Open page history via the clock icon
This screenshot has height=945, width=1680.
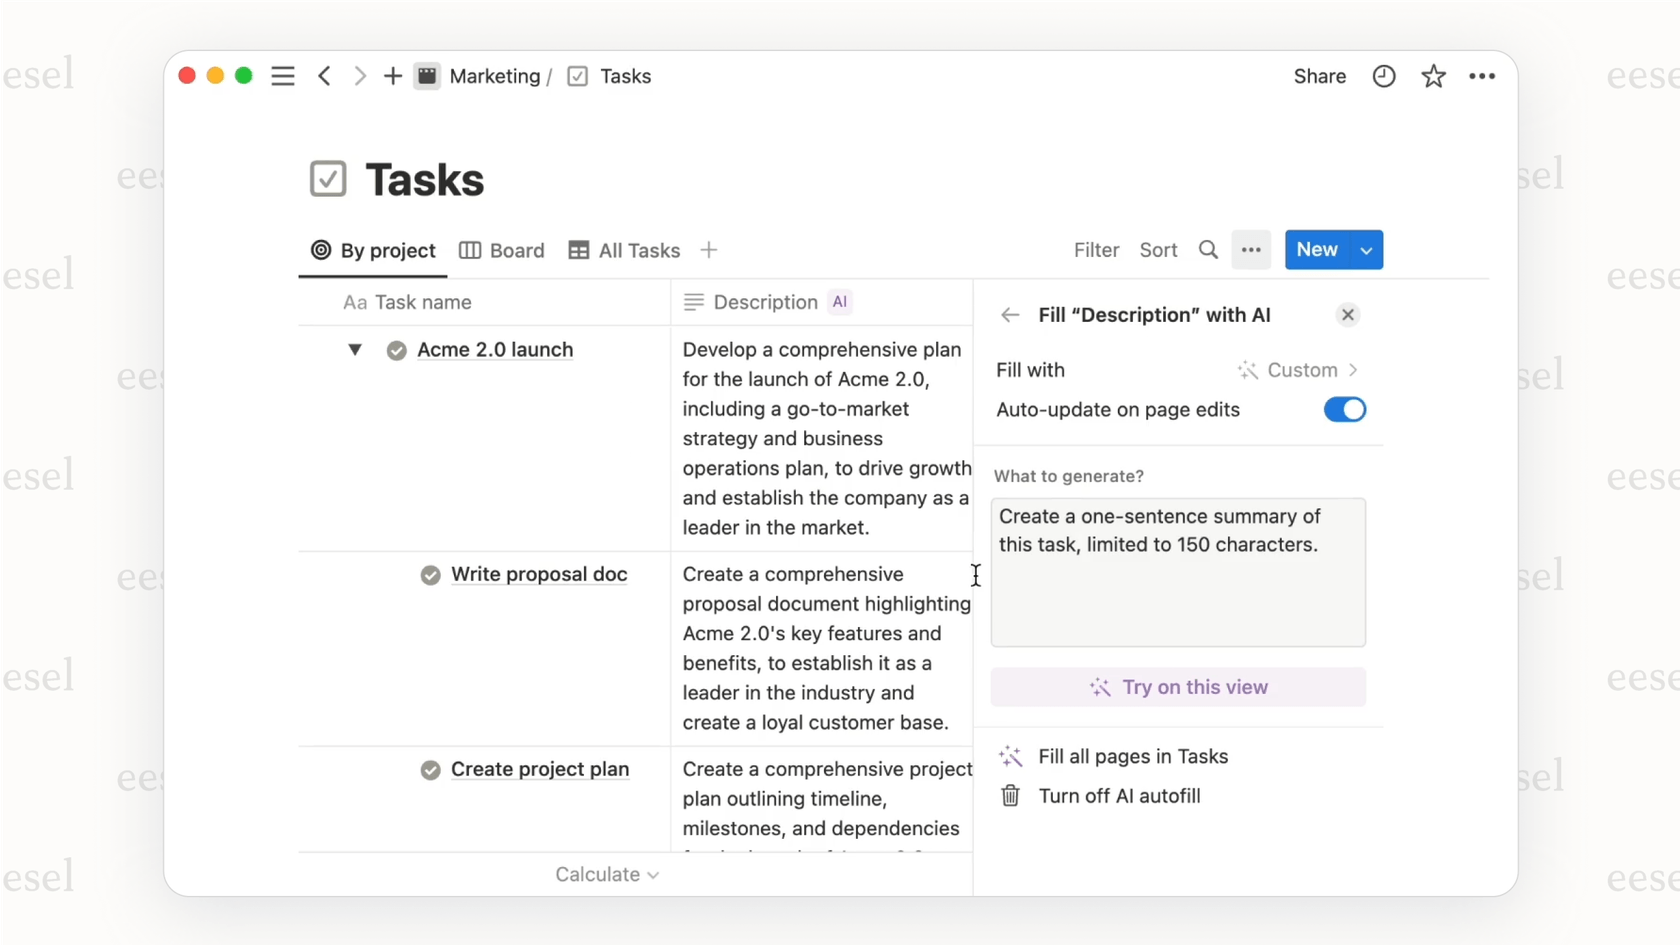coord(1383,75)
